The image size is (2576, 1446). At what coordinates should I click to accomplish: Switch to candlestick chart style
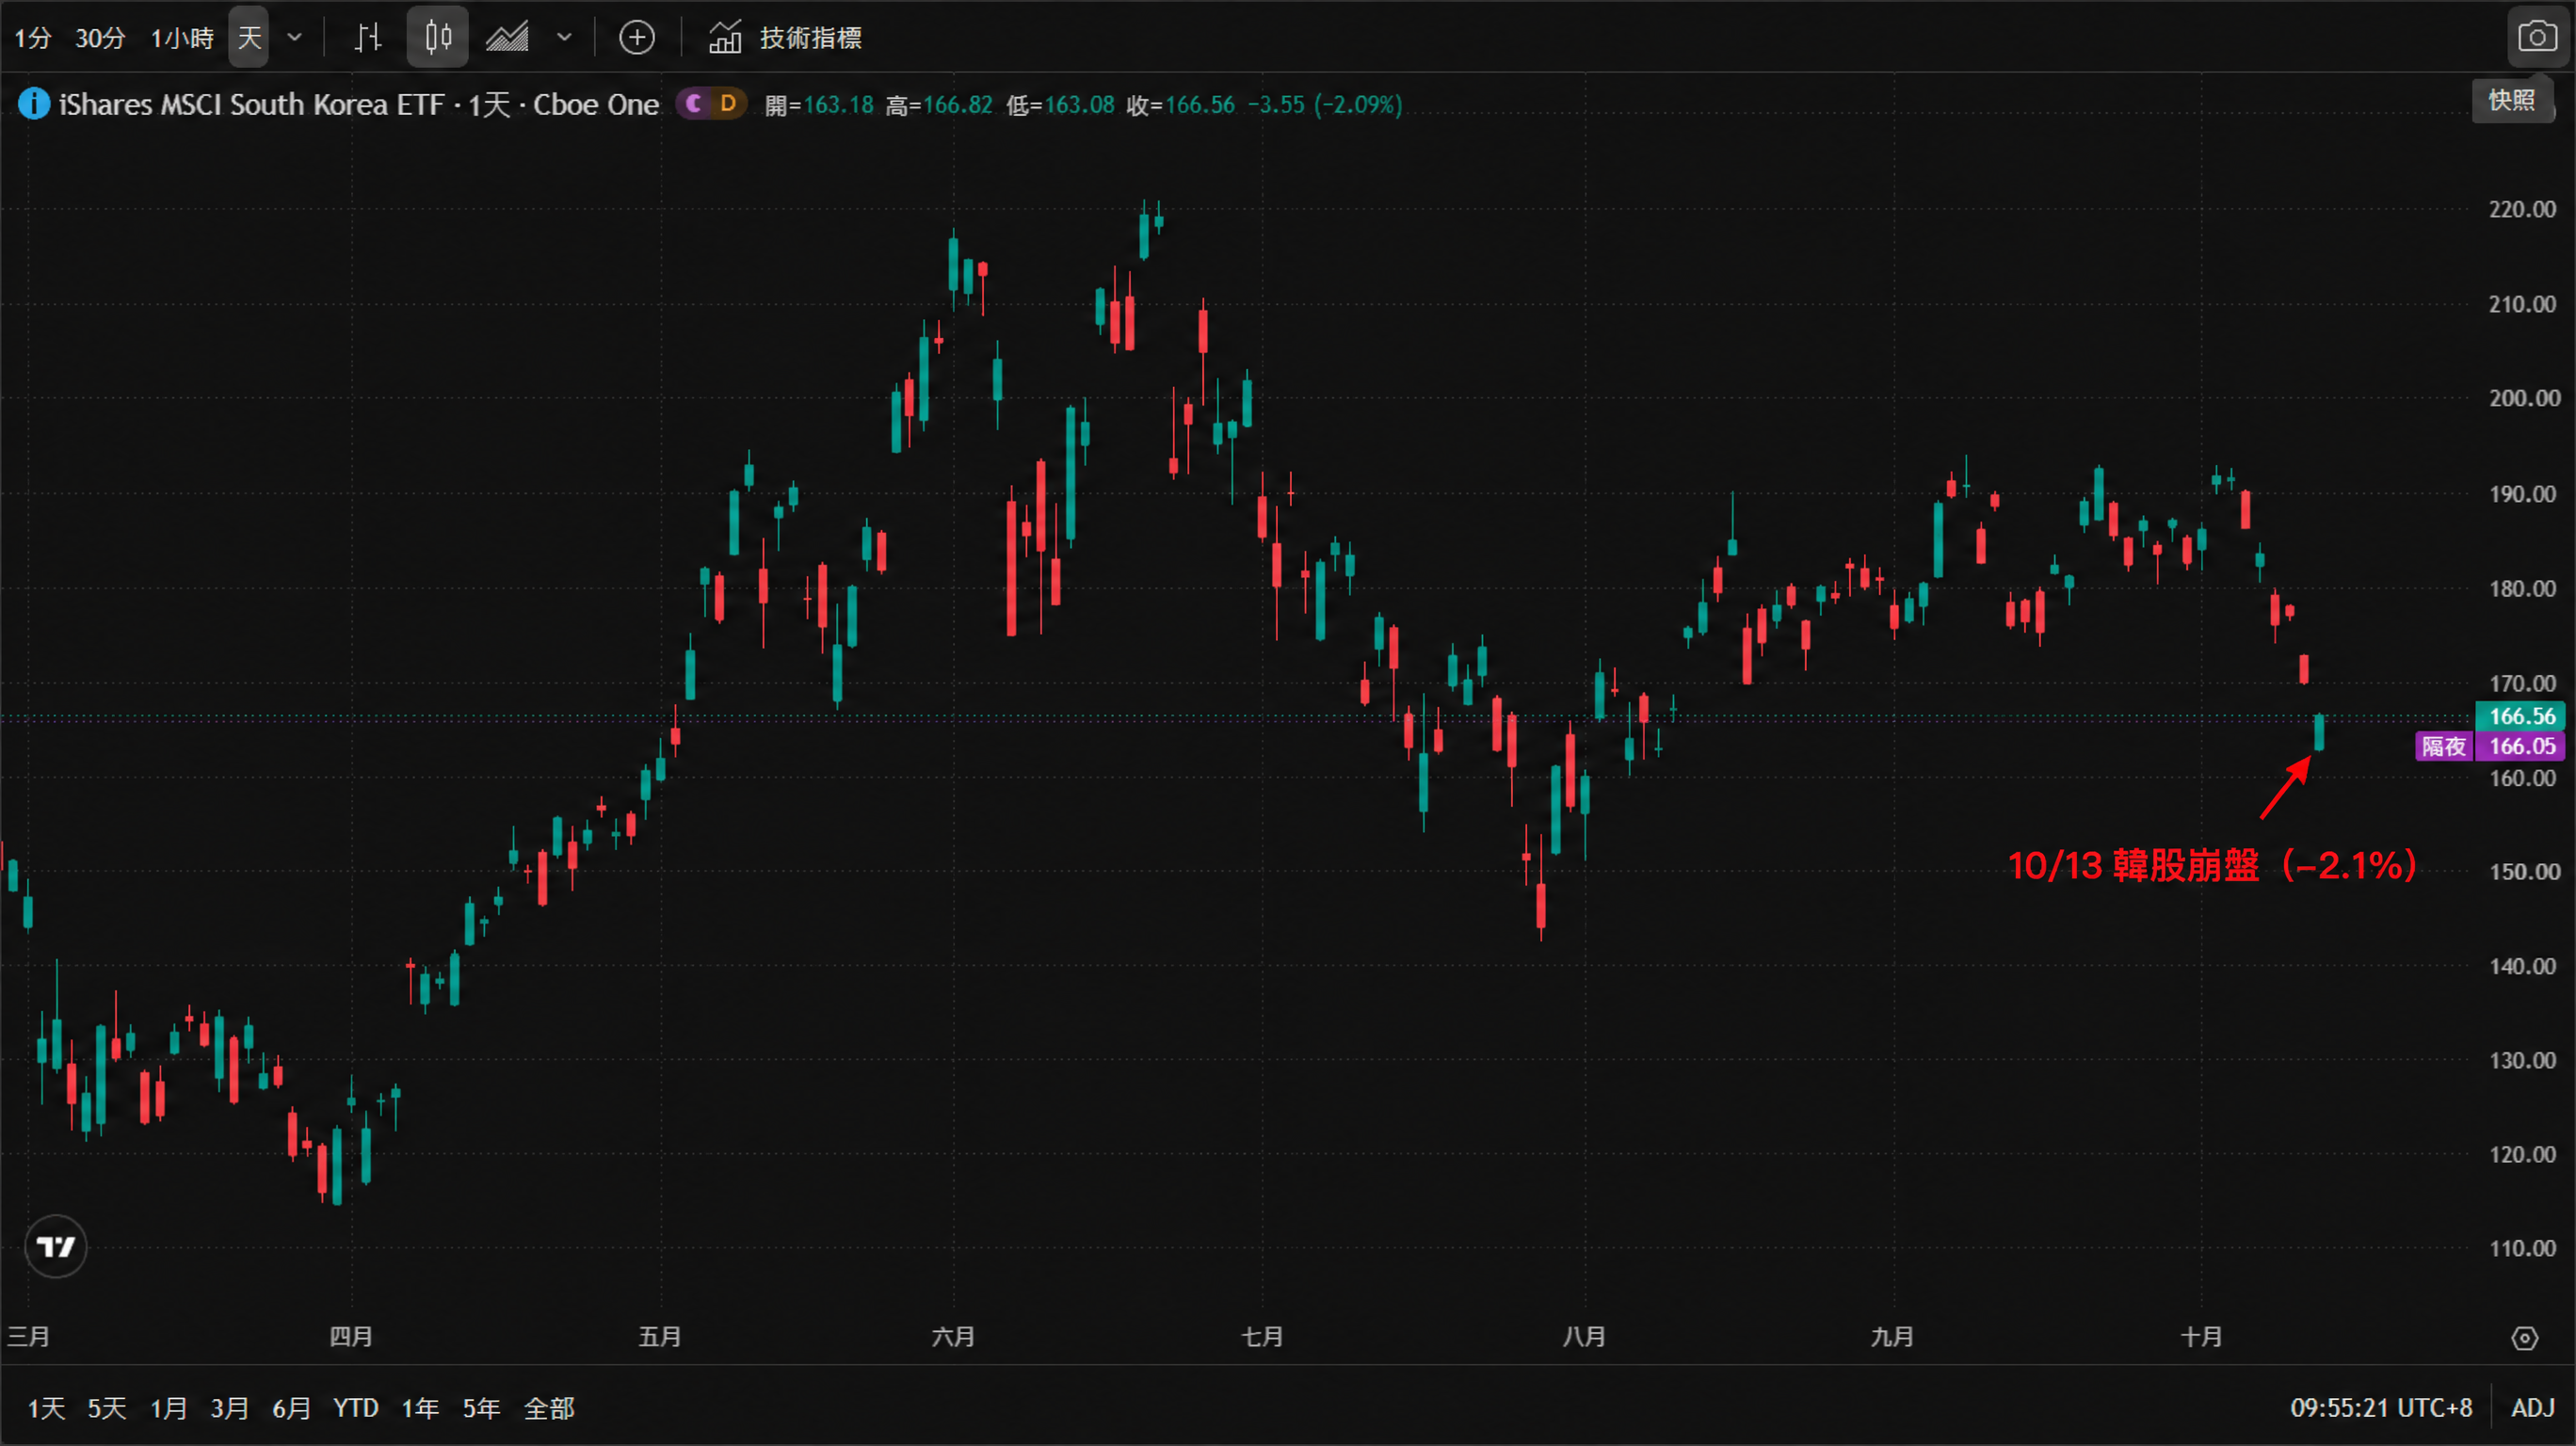tap(438, 38)
